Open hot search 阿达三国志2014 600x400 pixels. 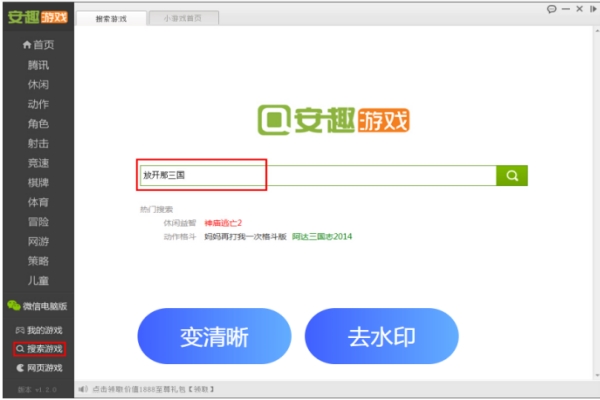[322, 237]
